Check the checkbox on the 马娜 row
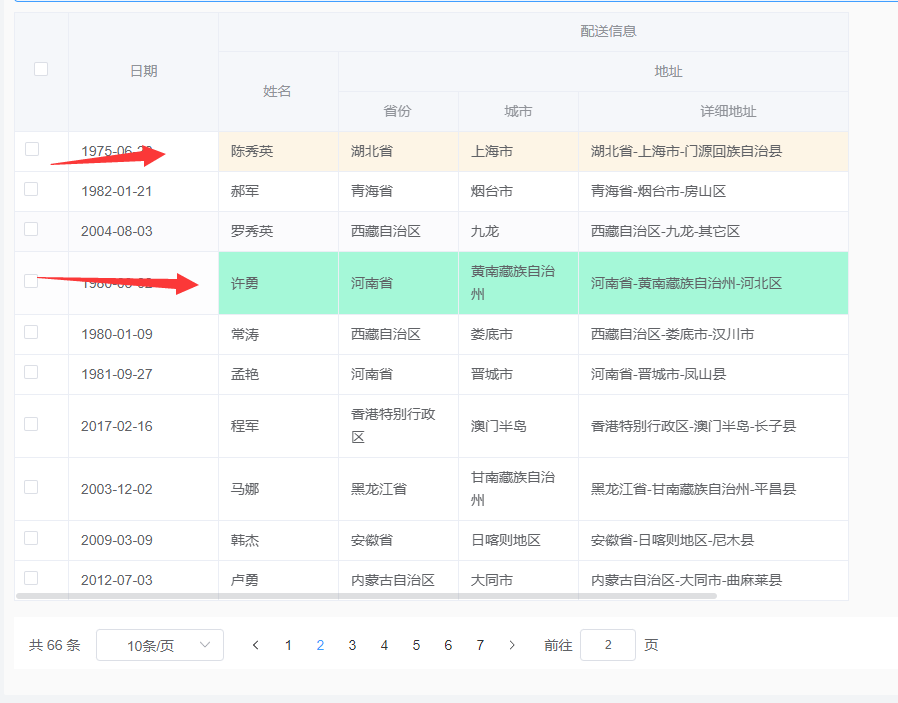Image resolution: width=898 pixels, height=703 pixels. [29, 489]
